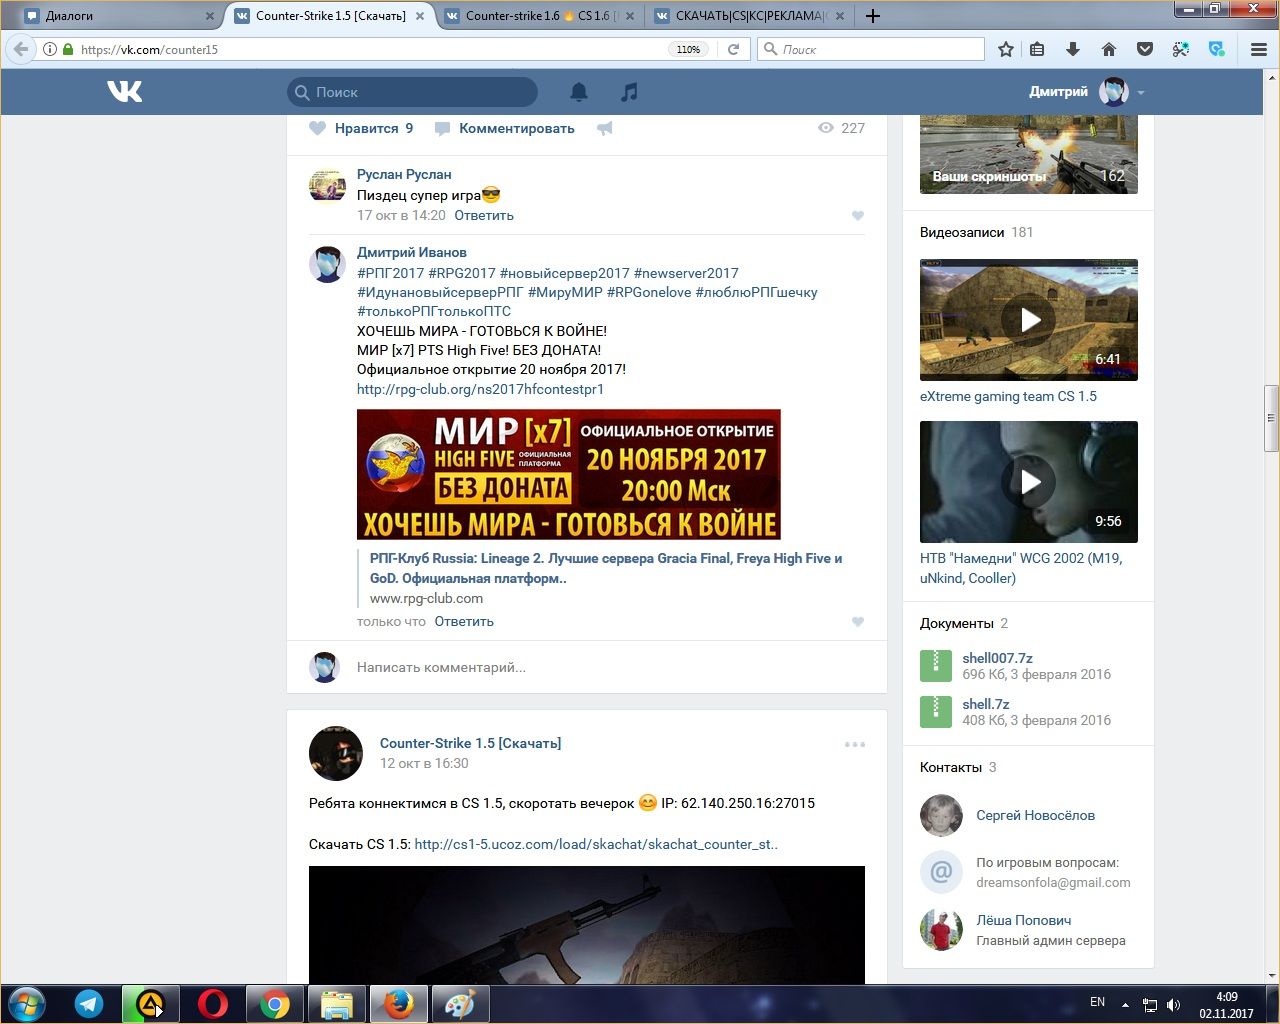Viewport: 1280px width, 1024px height.
Task: Open the notifications bell
Action: pos(579,92)
